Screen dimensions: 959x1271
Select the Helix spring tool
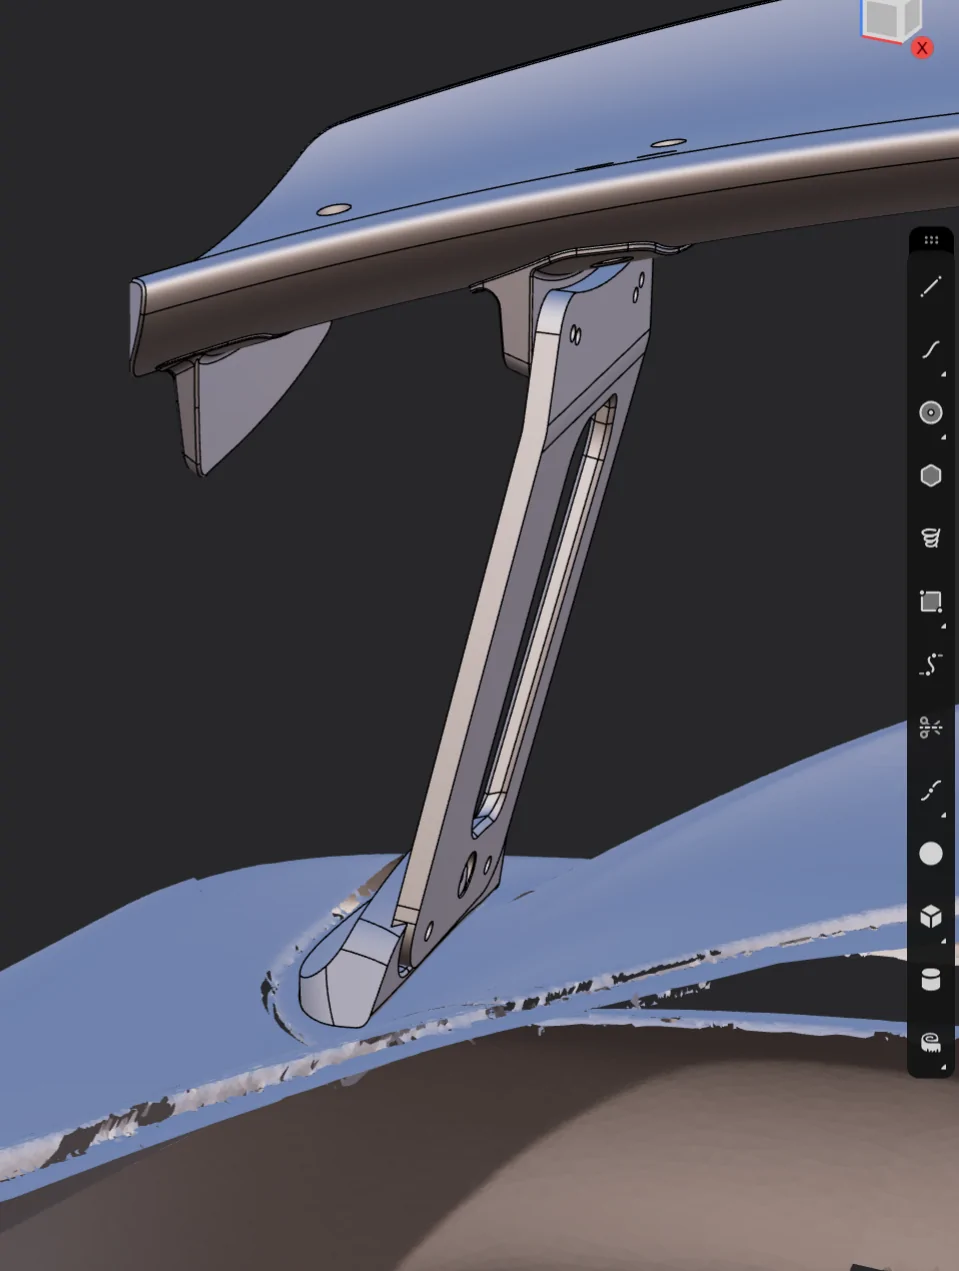coord(931,539)
